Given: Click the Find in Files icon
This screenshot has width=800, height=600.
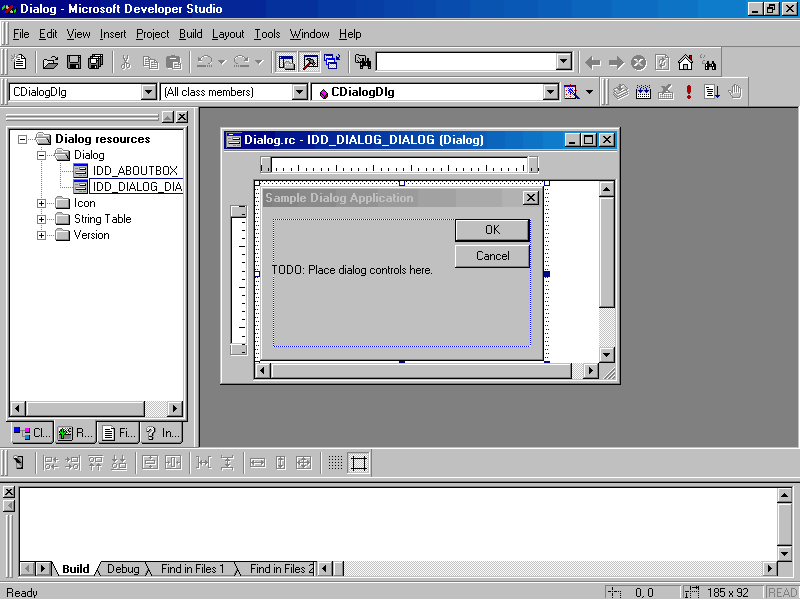Looking at the screenshot, I should pos(363,62).
